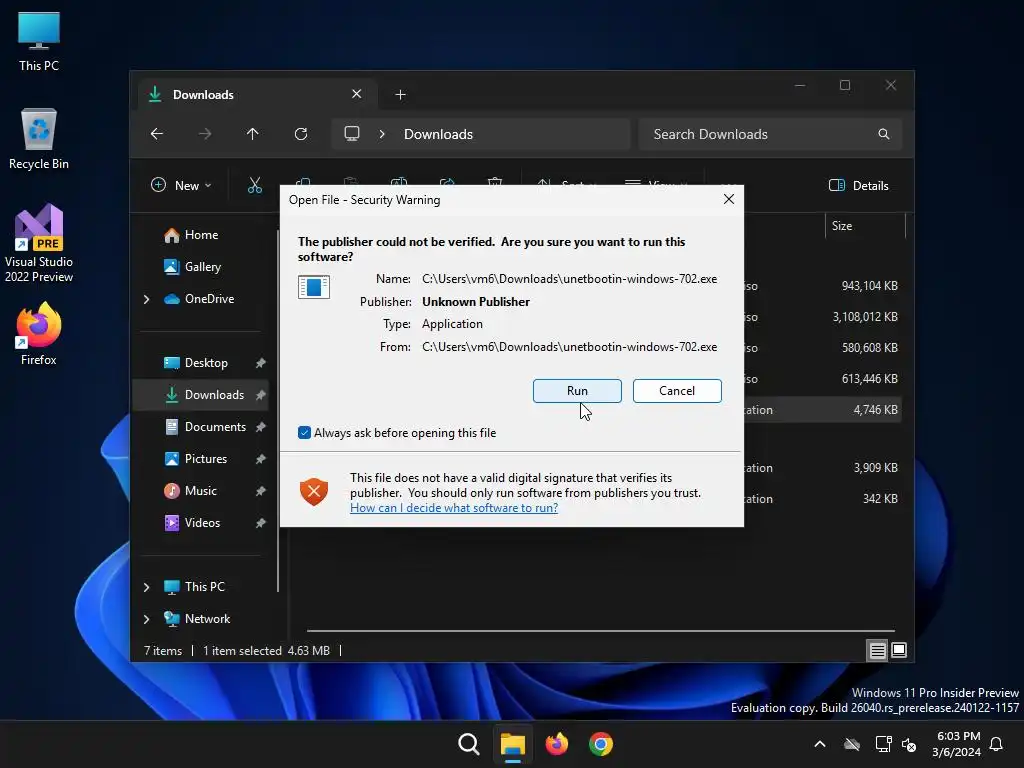Select the Downloads tab
Viewport: 1024px width, 768px height.
255,95
